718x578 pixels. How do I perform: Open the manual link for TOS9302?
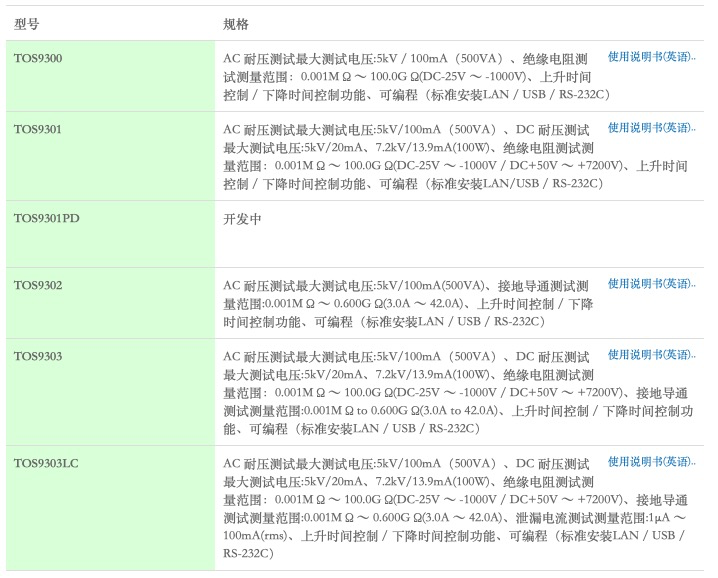click(651, 284)
